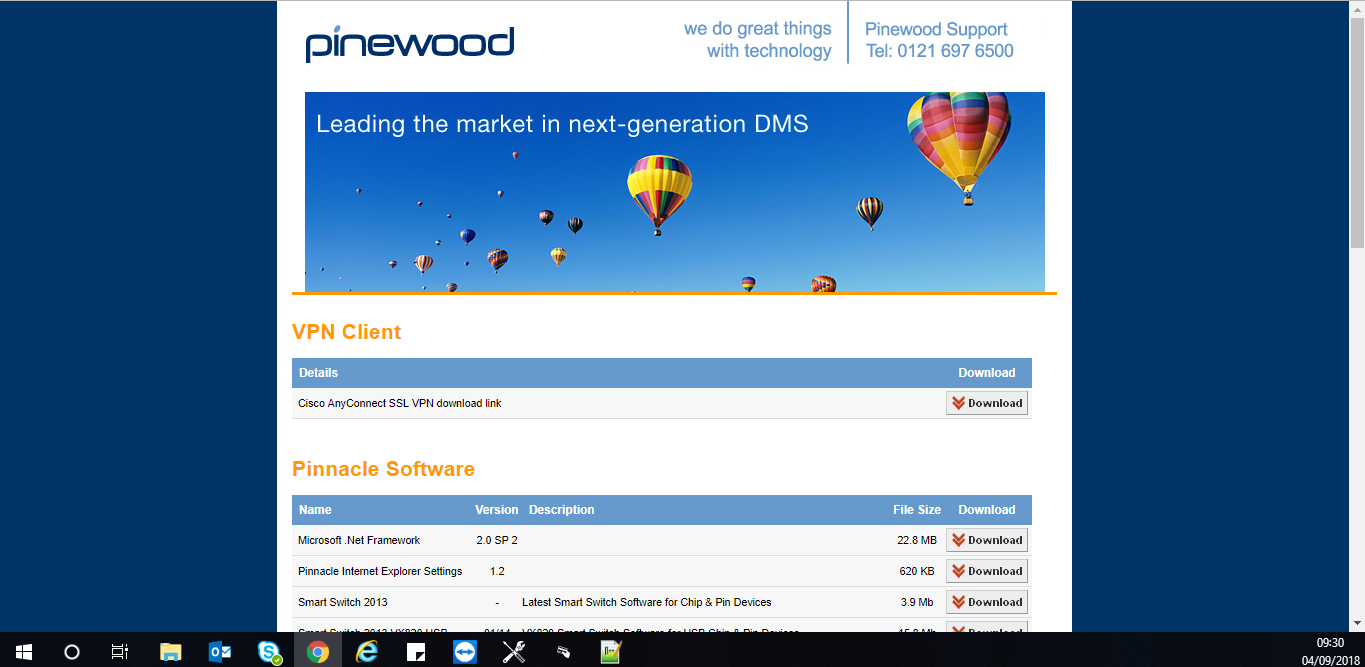
Task: Click the 'Description' column header
Action: pos(561,510)
